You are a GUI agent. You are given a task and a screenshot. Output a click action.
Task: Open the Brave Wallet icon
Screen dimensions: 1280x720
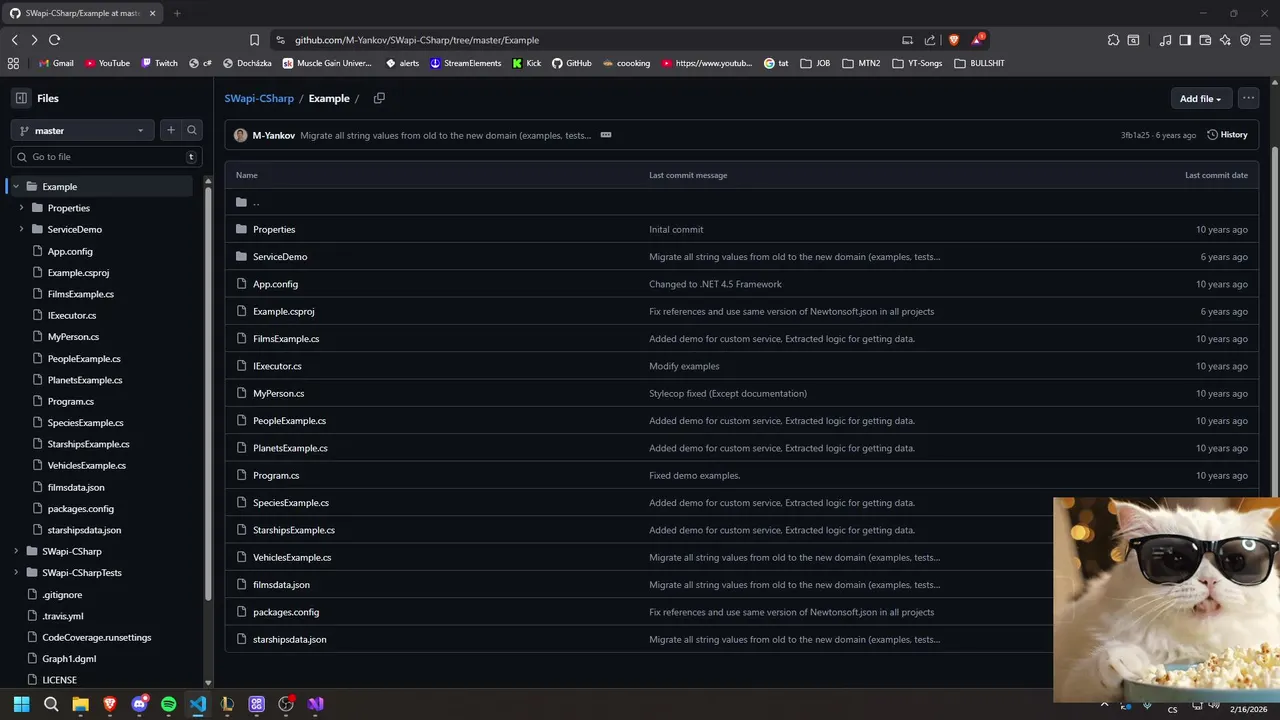point(1205,40)
